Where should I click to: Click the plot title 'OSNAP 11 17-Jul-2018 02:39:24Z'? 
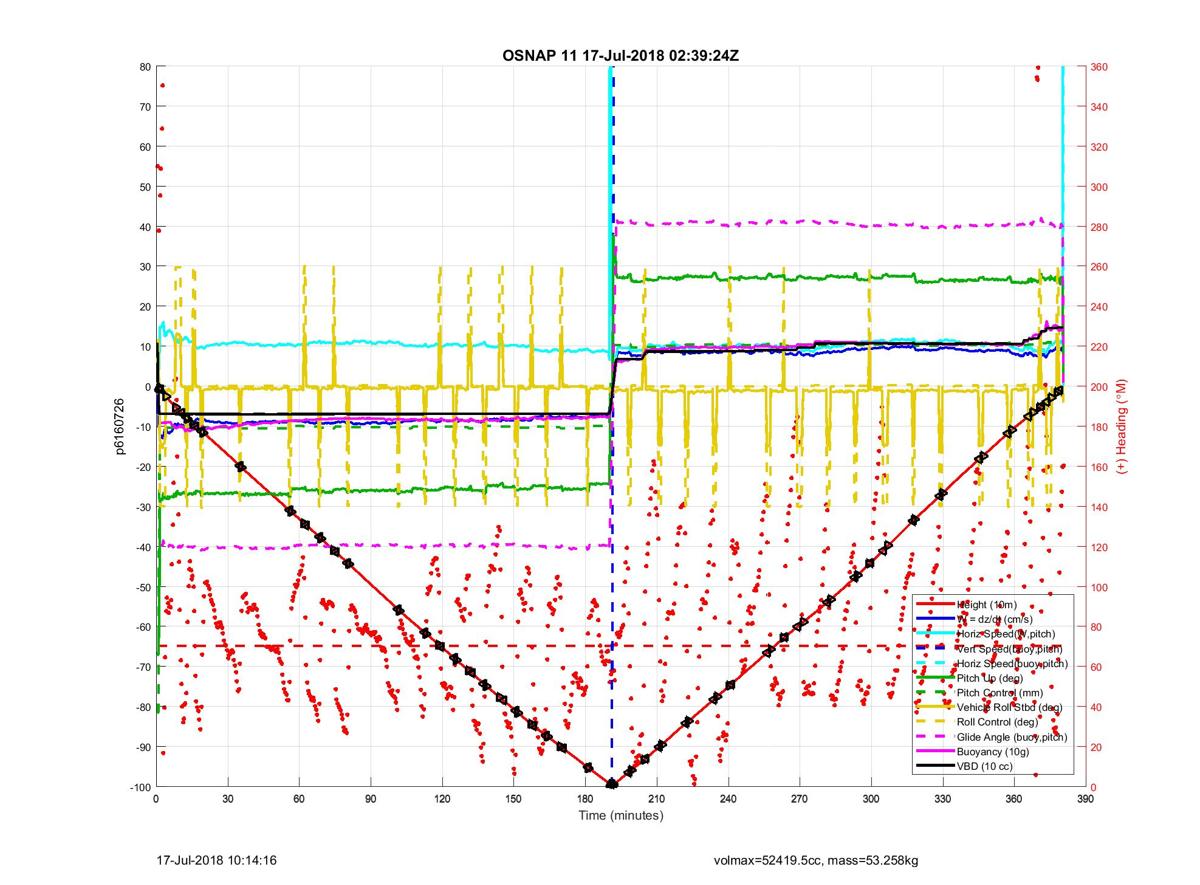click(x=620, y=55)
